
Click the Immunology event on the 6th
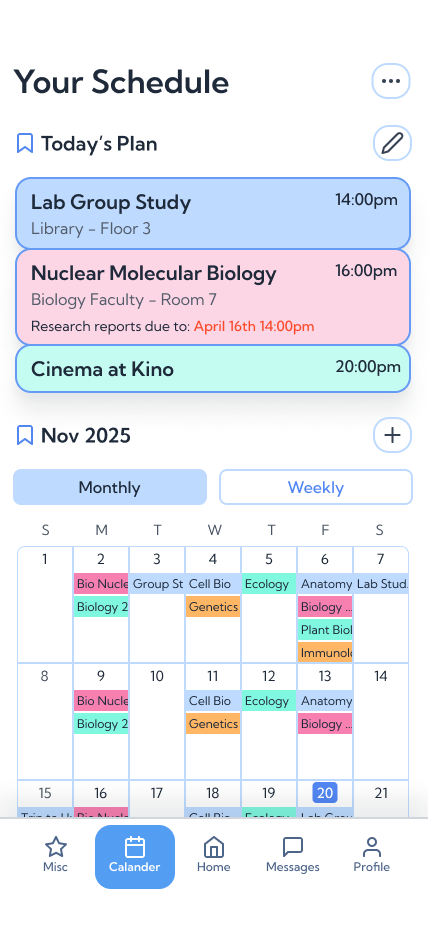(325, 653)
